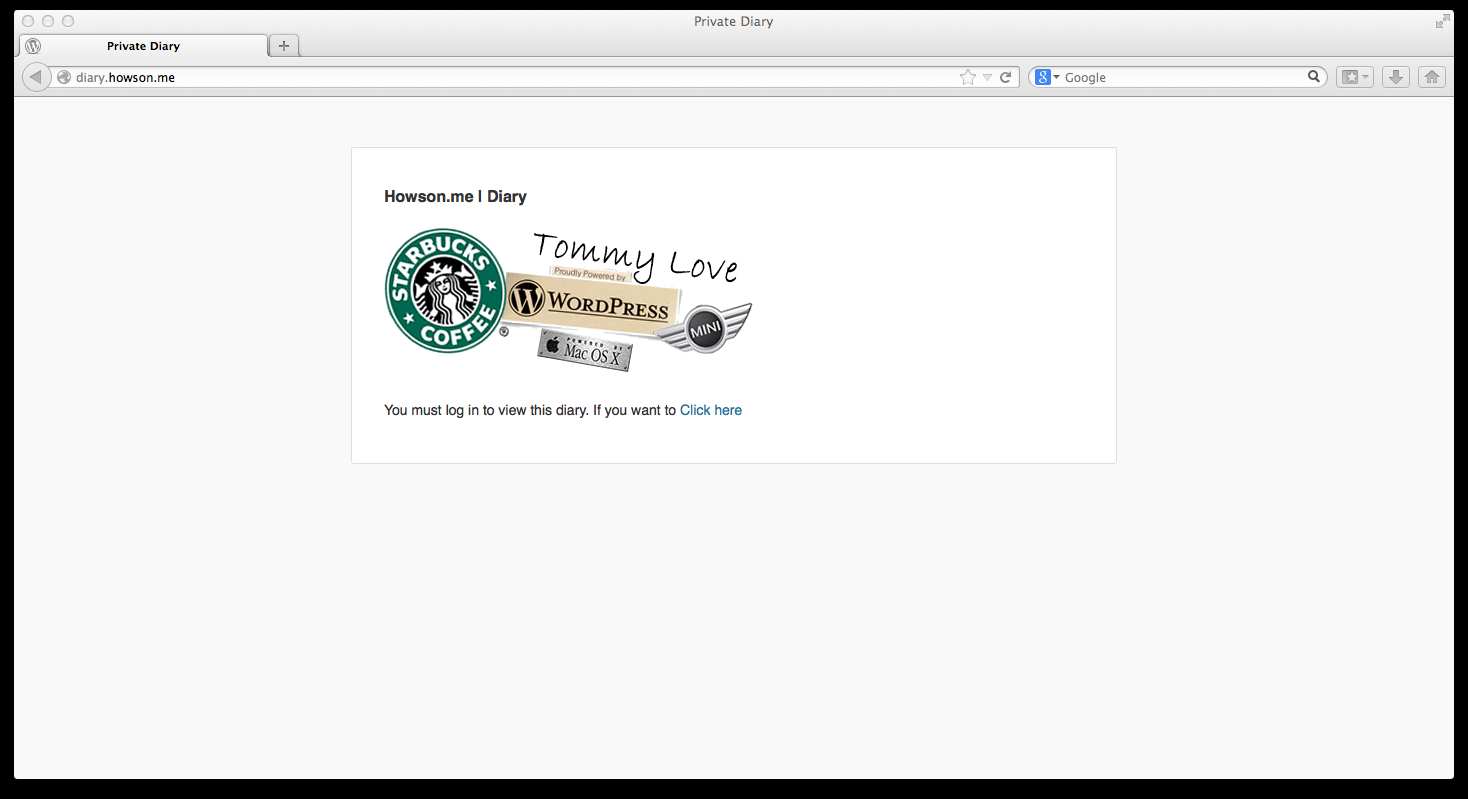Click the MINI wings logo
The width and height of the screenshot is (1468, 799).
click(705, 327)
